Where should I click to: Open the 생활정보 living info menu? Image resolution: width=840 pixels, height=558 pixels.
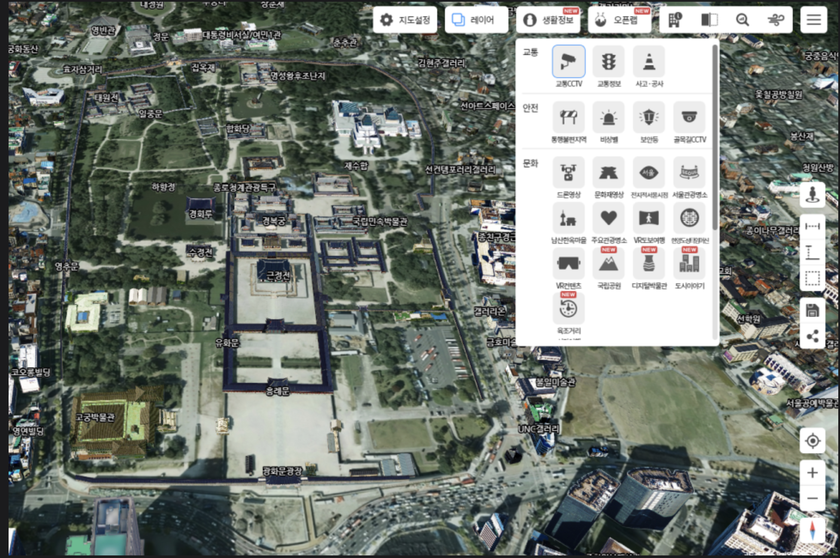(546, 20)
